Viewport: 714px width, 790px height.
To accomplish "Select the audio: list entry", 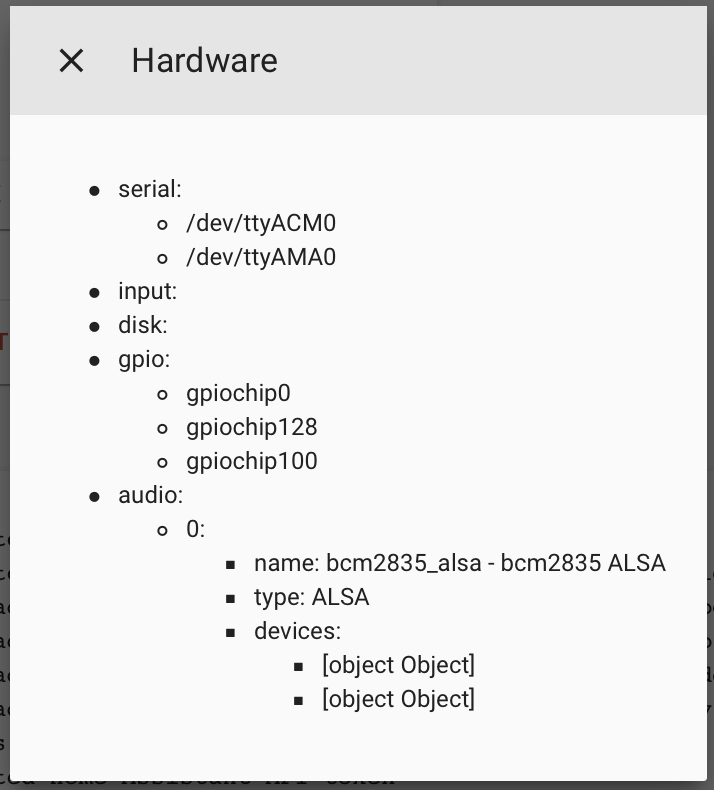I will pos(151,495).
